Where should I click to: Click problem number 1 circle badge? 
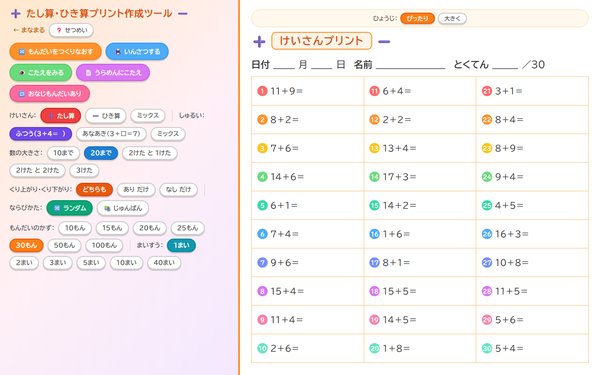[262, 91]
